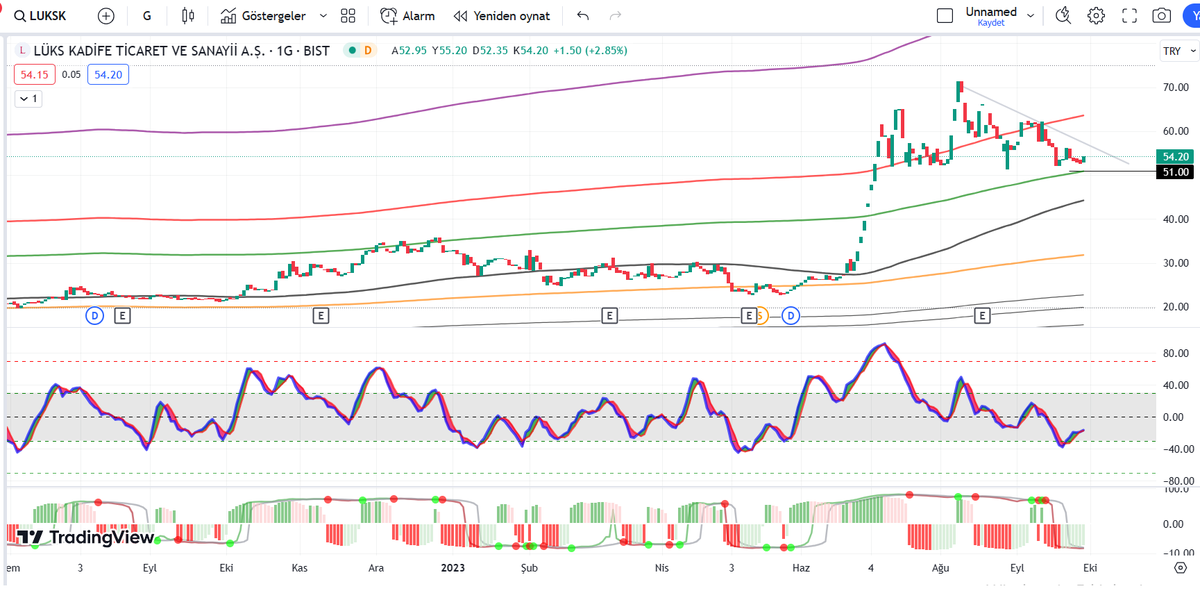Click the 2023 label on the time axis
Image resolution: width=1200 pixels, height=600 pixels.
pos(454,567)
